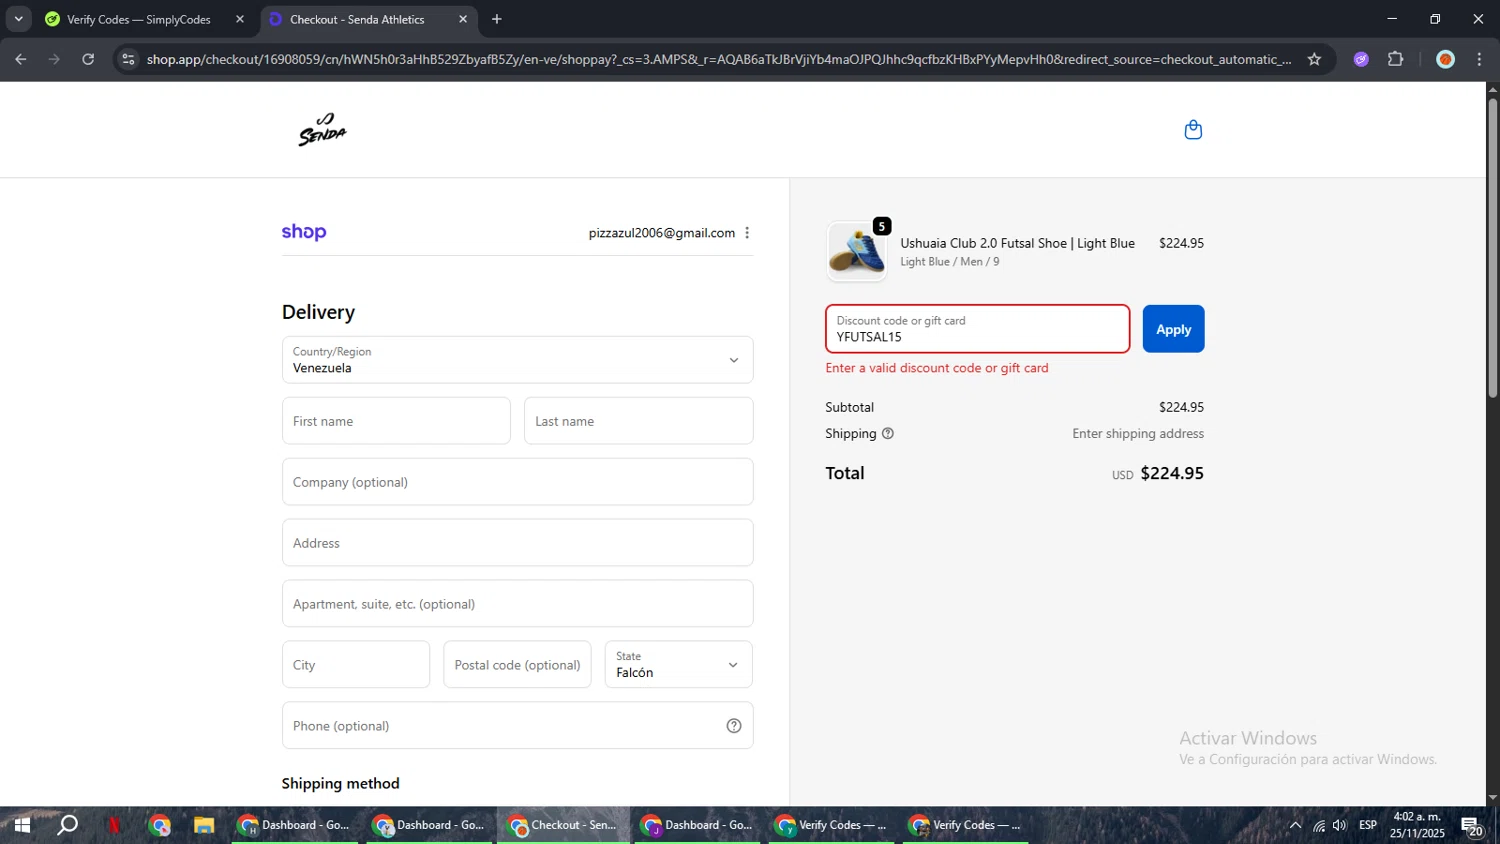
Task: Focus the First name field
Action: pos(396,421)
